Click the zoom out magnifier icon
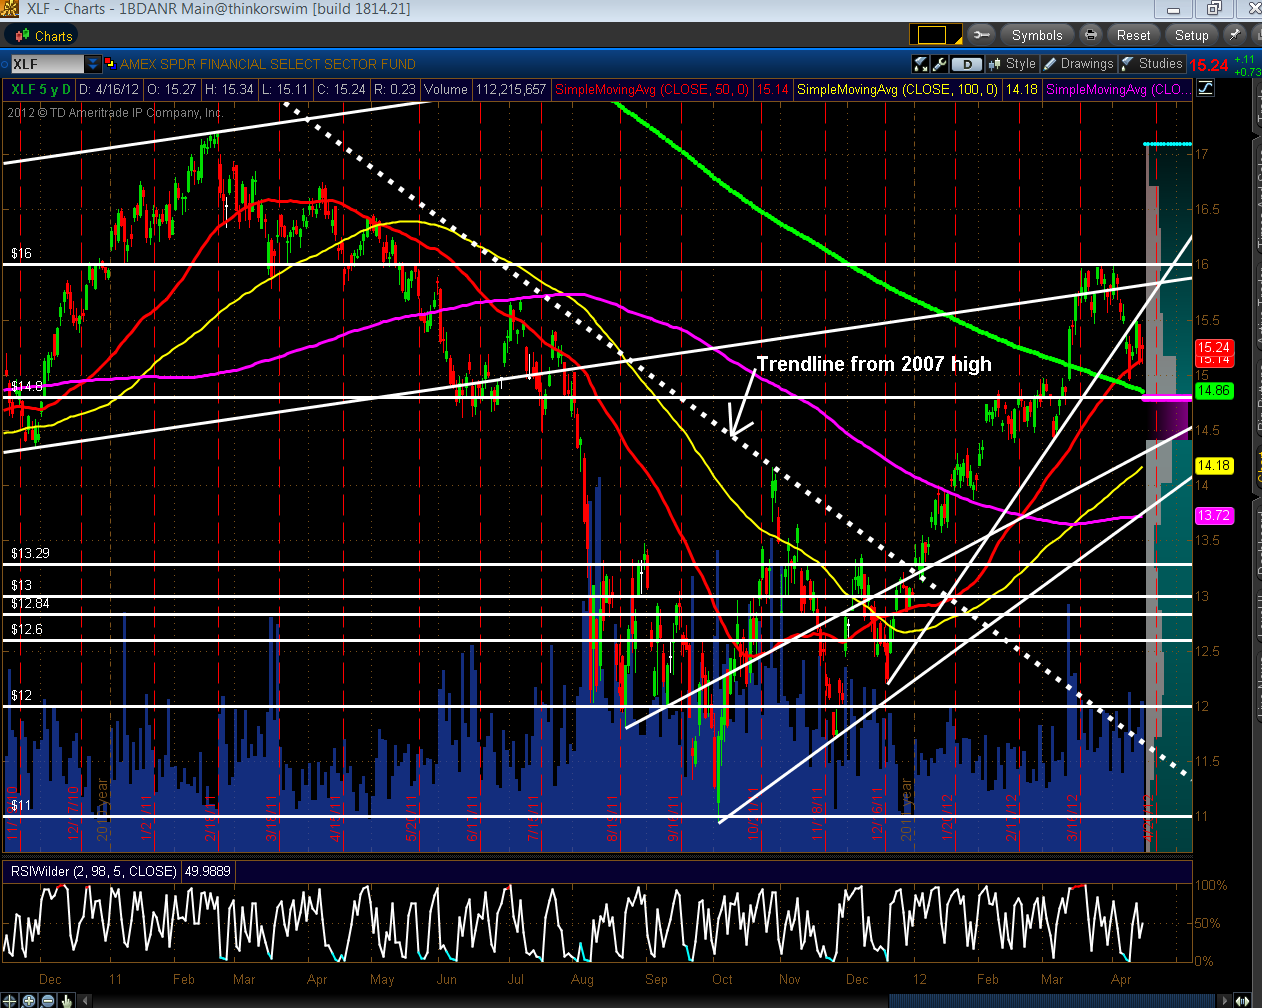The image size is (1262, 1008). (x=47, y=1000)
